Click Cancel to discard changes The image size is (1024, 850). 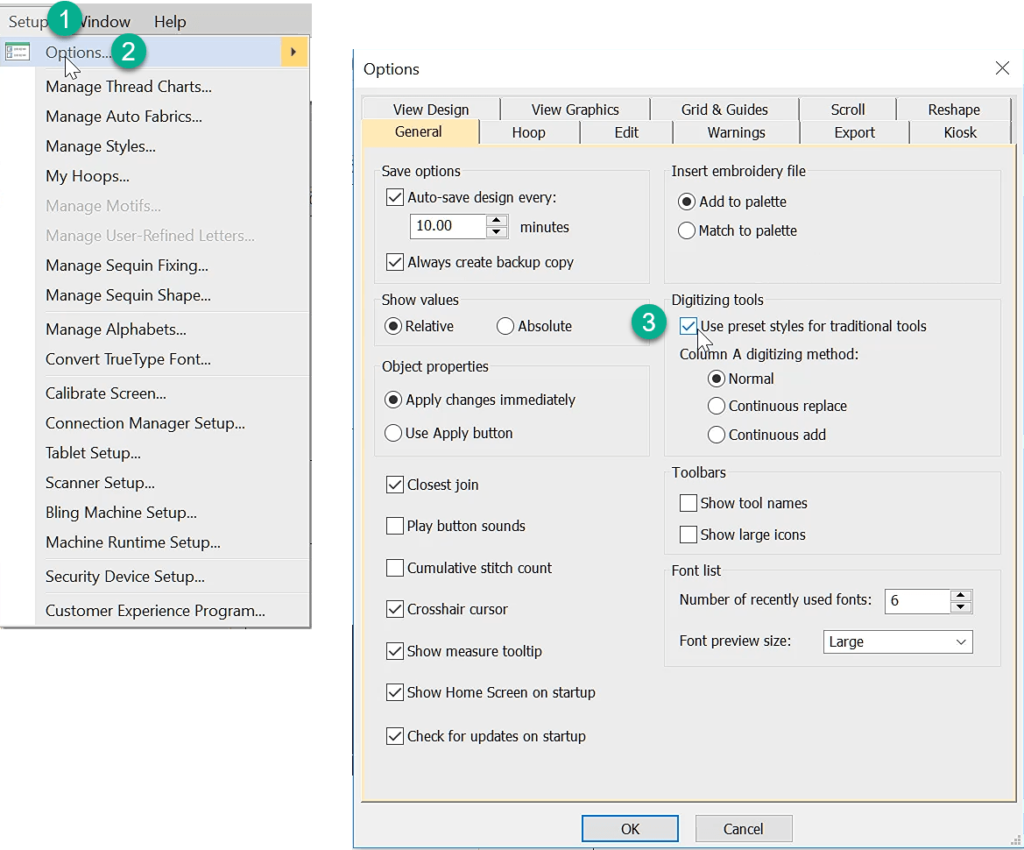[x=743, y=828]
